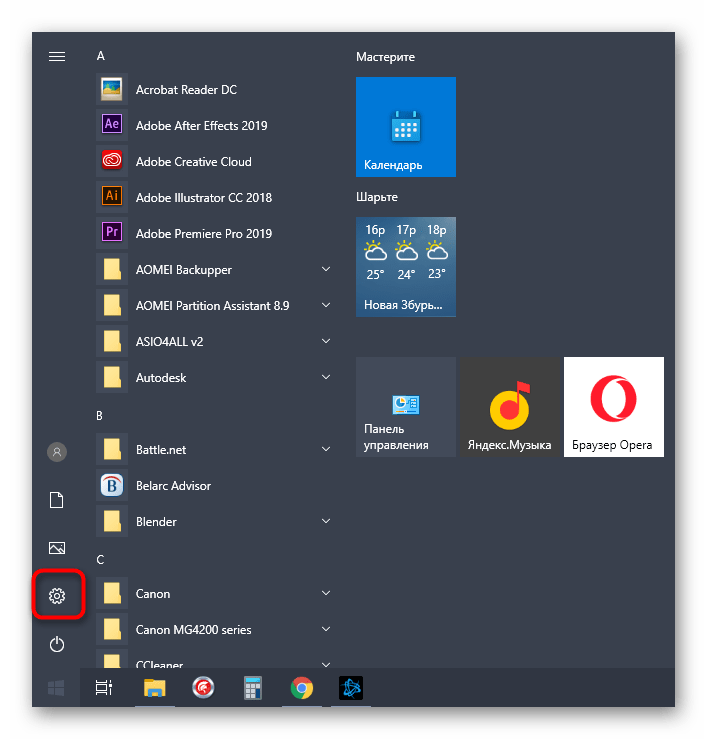Click the Power button icon
The width and height of the screenshot is (707, 739).
tap(57, 645)
